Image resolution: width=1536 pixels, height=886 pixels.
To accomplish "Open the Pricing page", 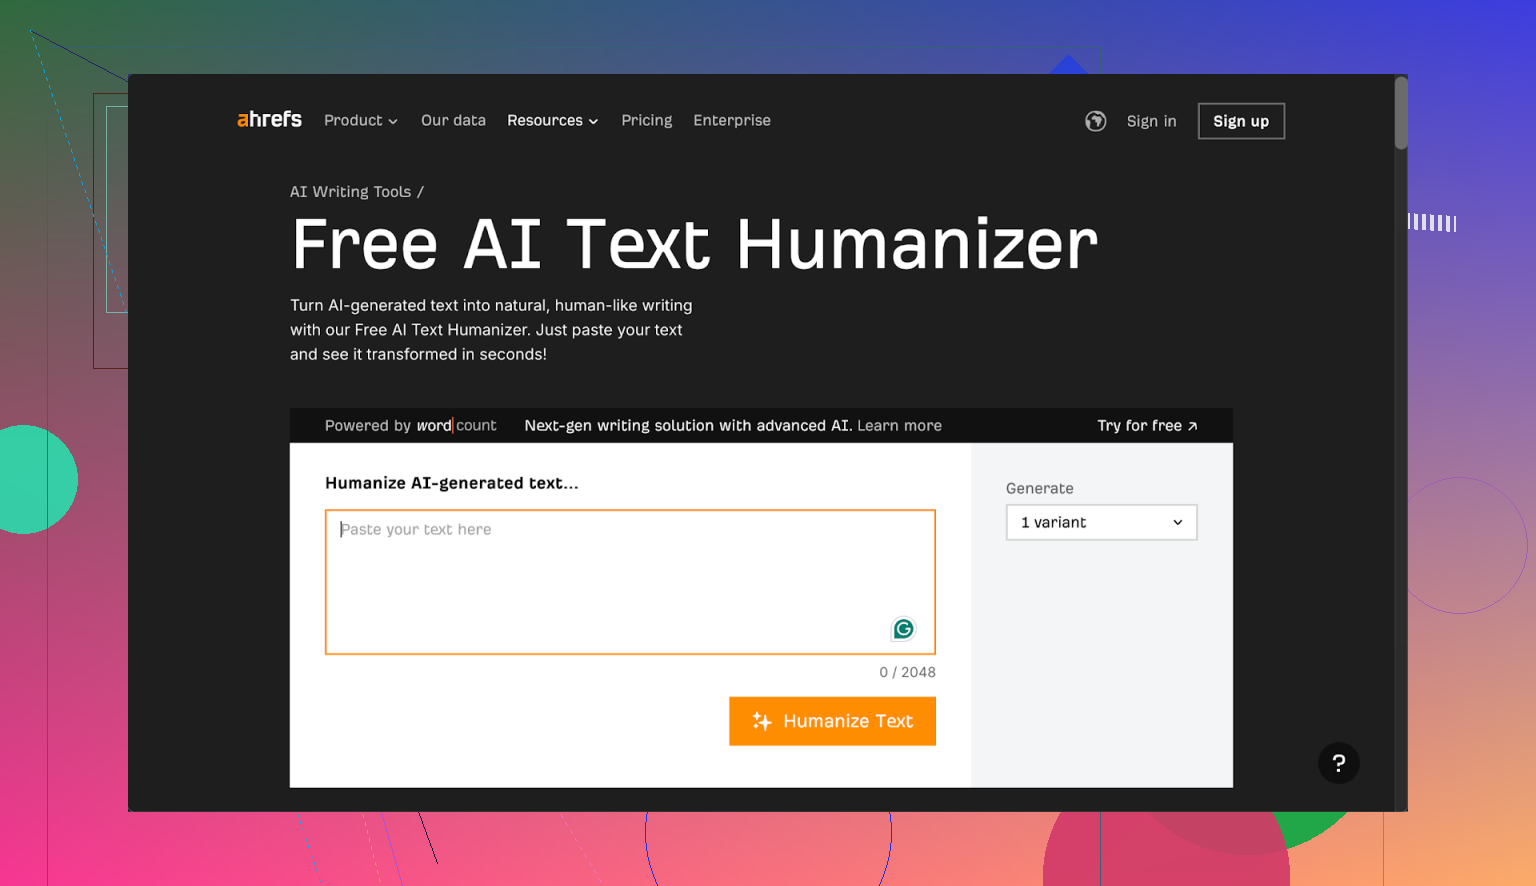I will [646, 121].
